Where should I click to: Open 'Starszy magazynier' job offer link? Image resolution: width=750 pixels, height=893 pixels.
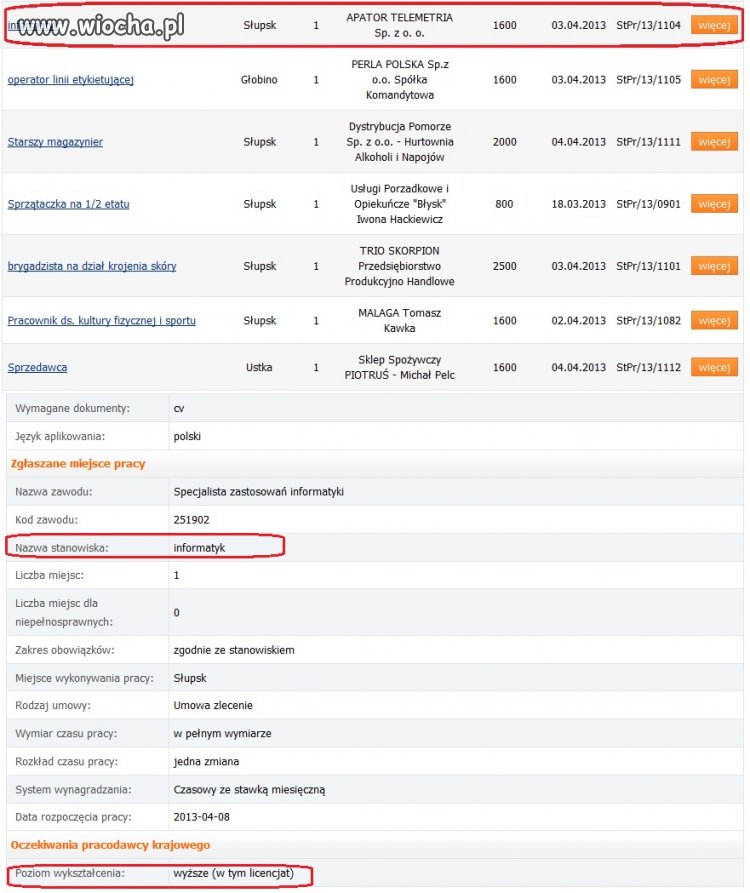[55, 142]
